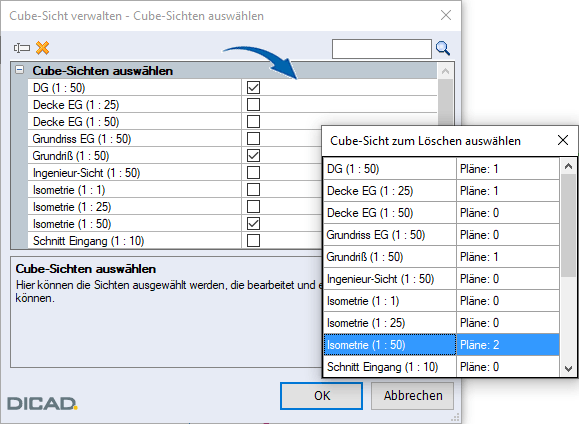Click the magnifier search icon
The image size is (579, 424).
pos(443,48)
